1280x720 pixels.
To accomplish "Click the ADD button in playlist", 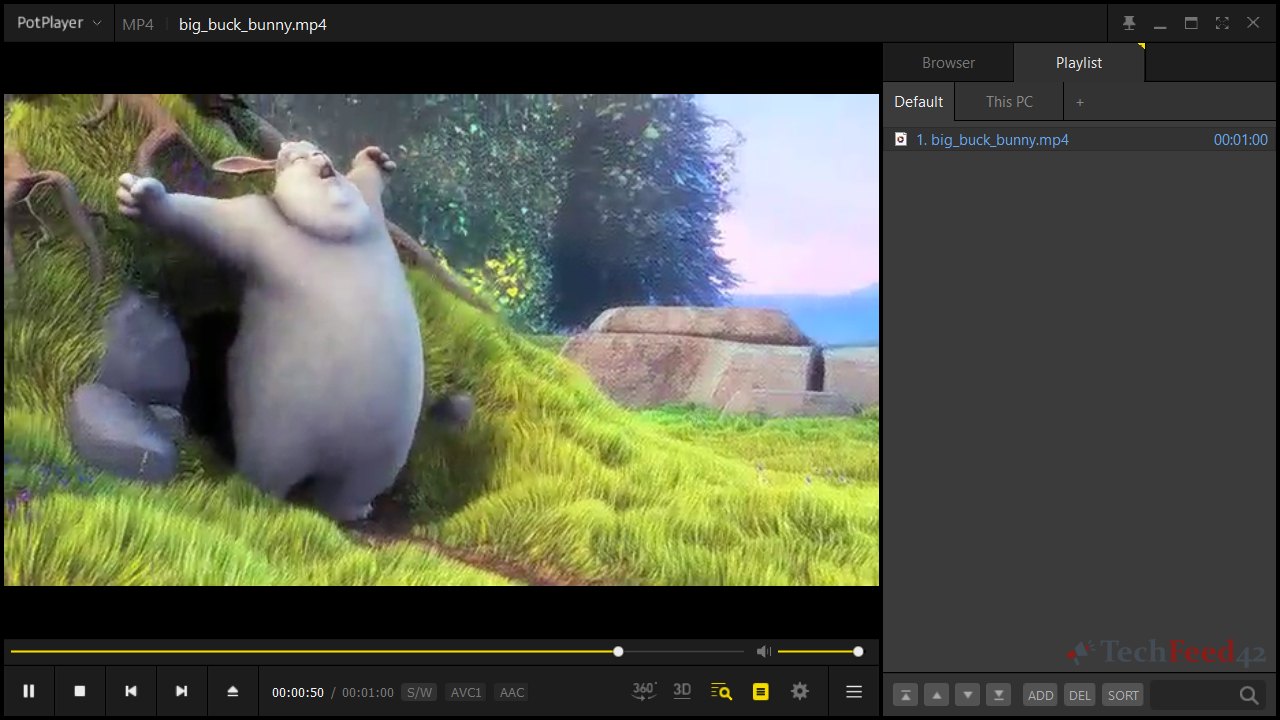I will [x=1040, y=695].
